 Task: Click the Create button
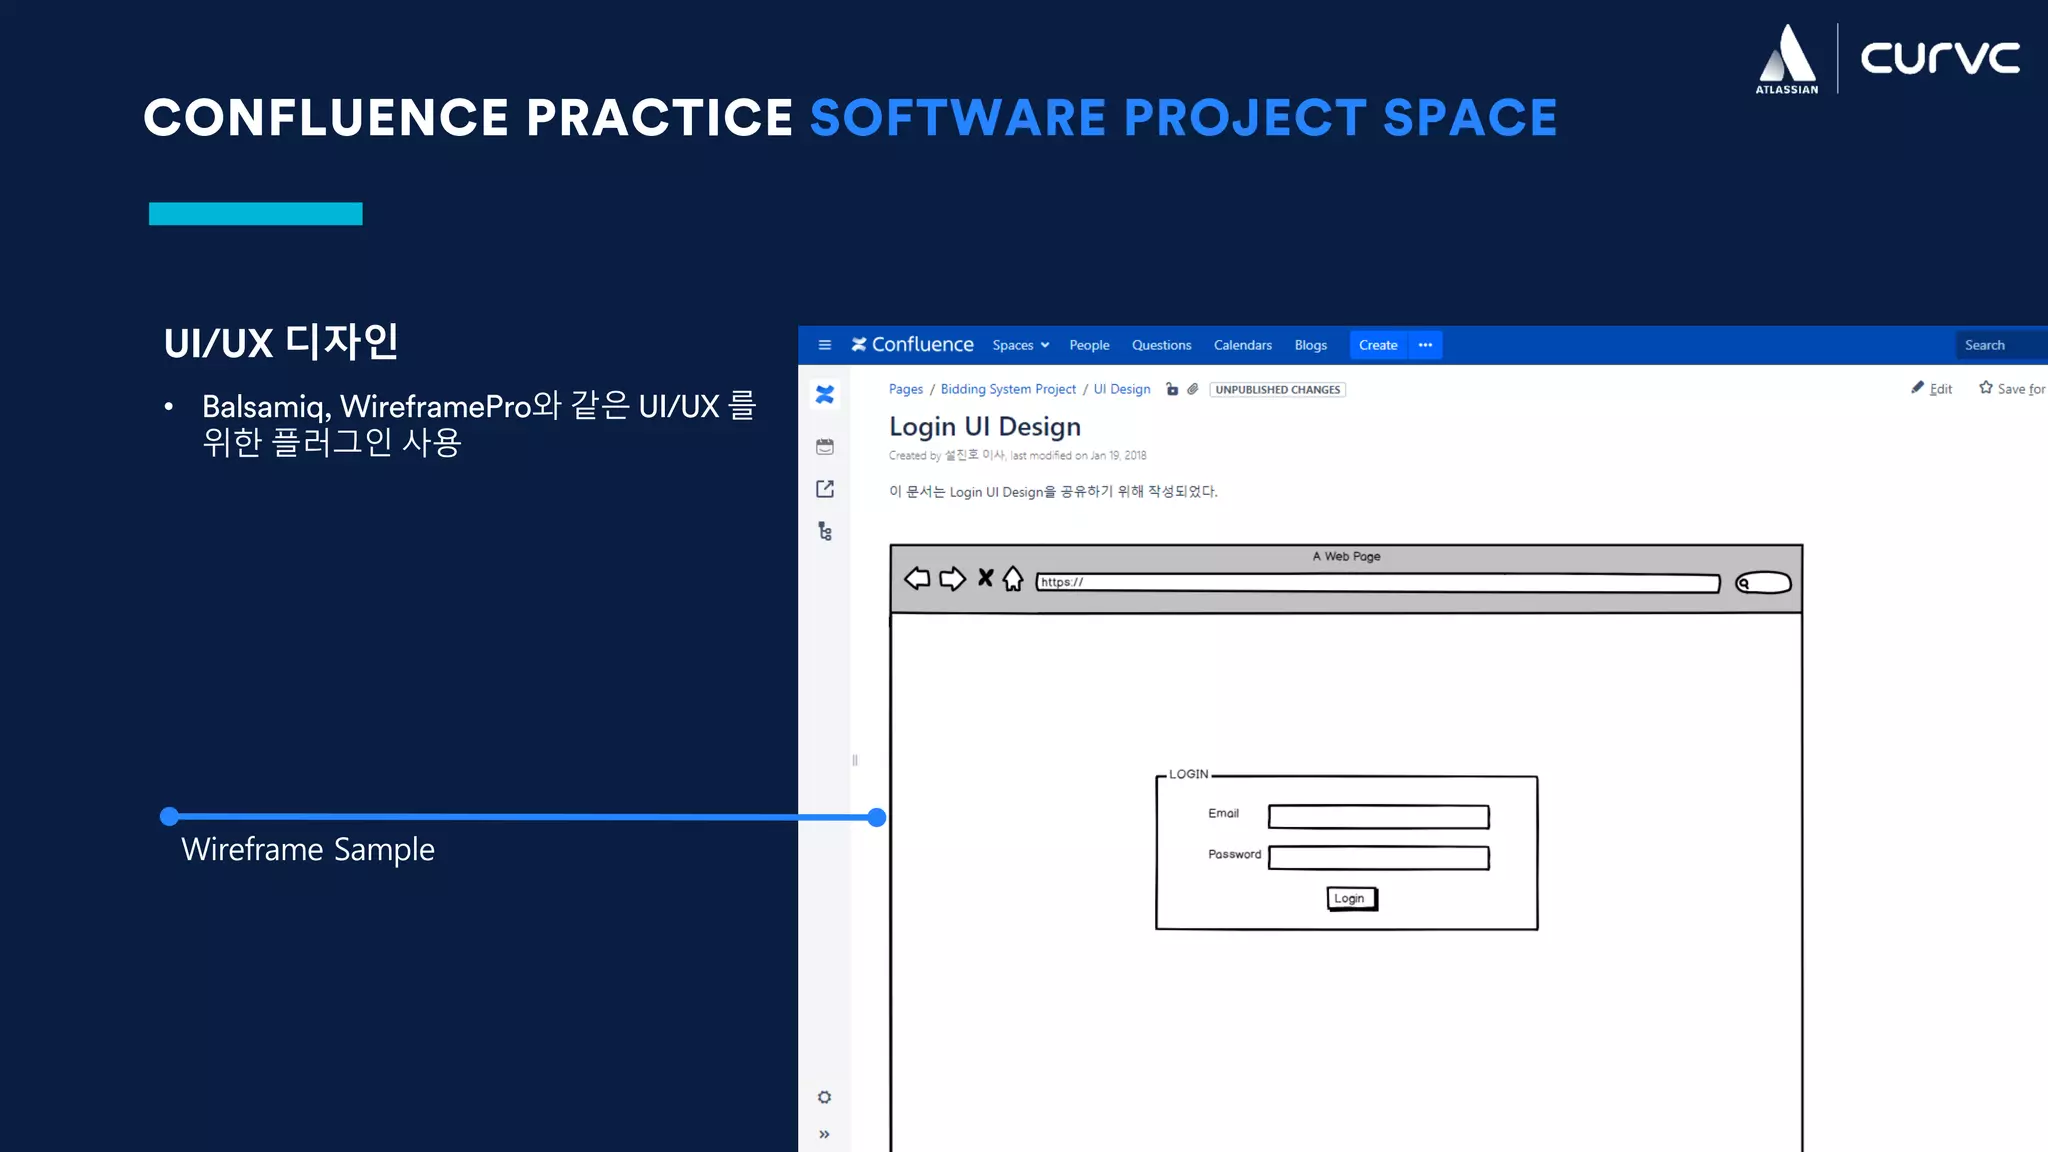click(1378, 345)
